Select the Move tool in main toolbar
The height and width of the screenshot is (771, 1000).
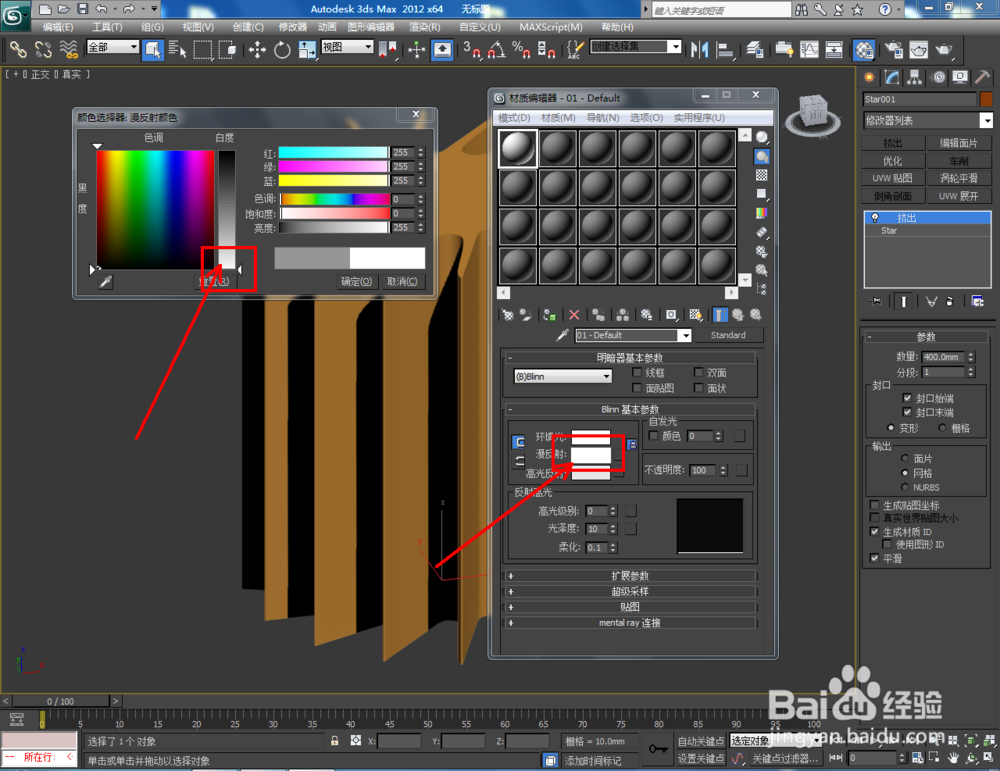[x=257, y=50]
